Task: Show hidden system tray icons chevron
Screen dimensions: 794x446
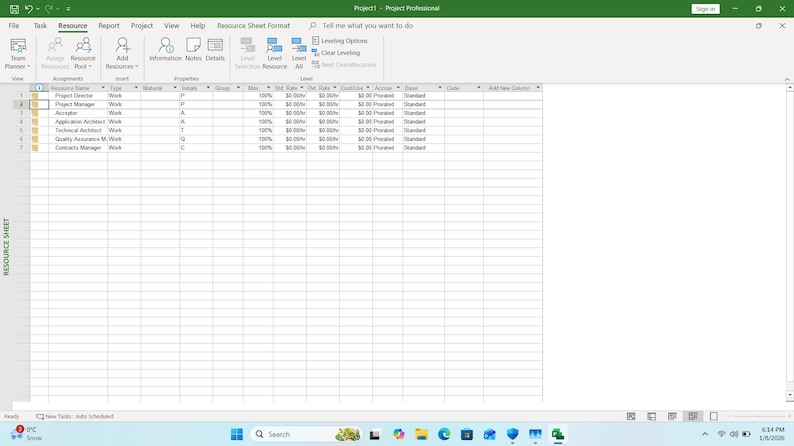Action: (705, 434)
